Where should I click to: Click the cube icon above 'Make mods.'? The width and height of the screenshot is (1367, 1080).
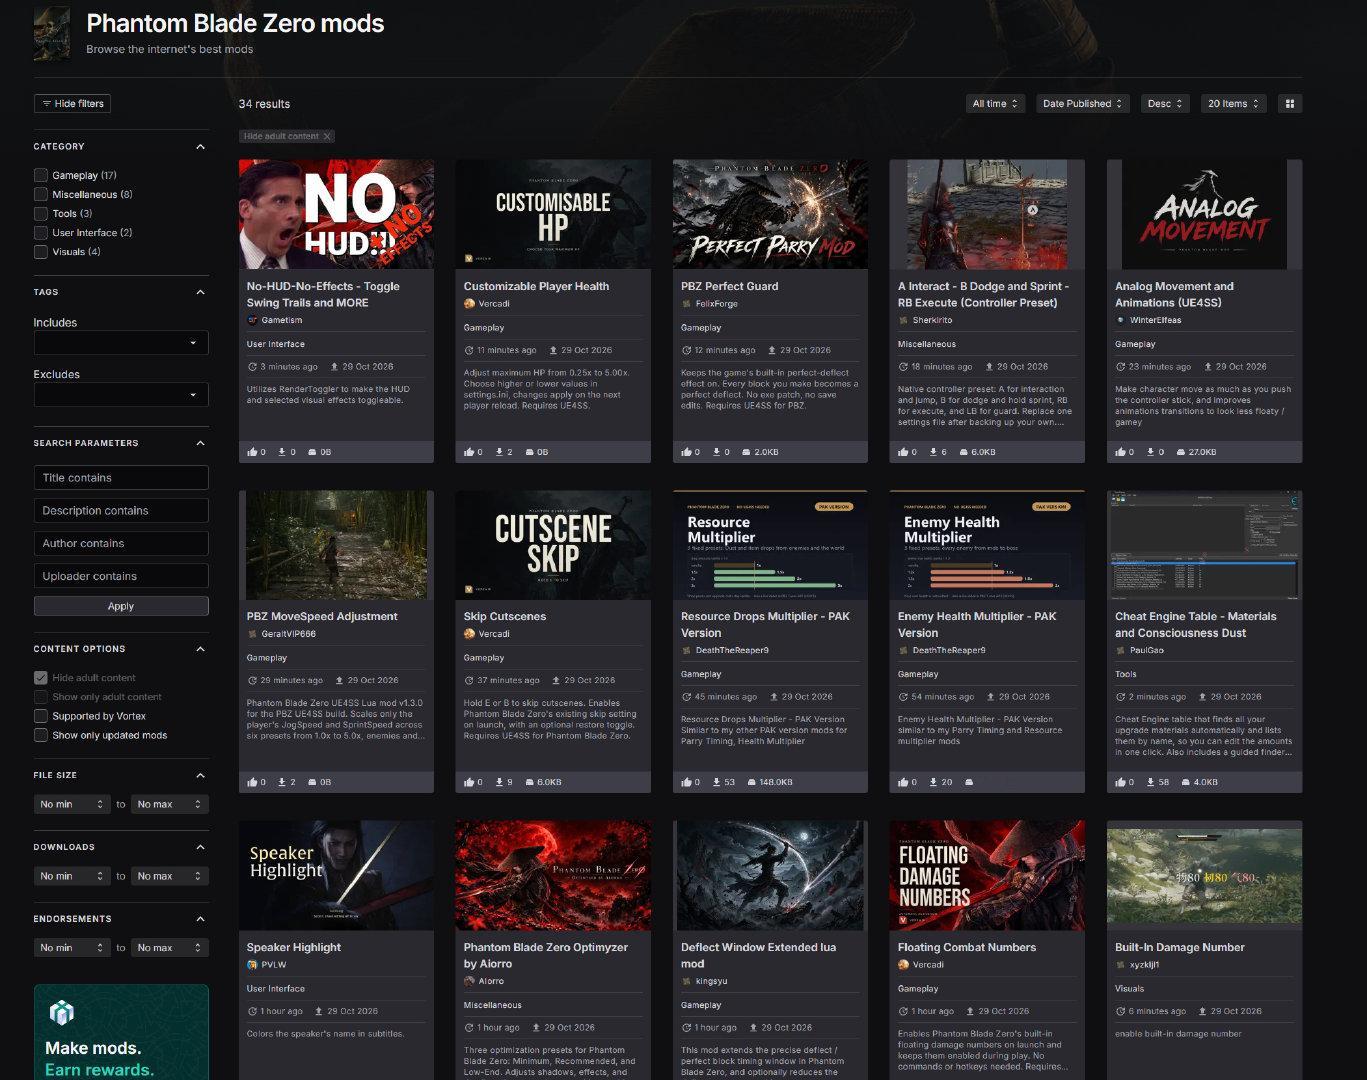(62, 1013)
